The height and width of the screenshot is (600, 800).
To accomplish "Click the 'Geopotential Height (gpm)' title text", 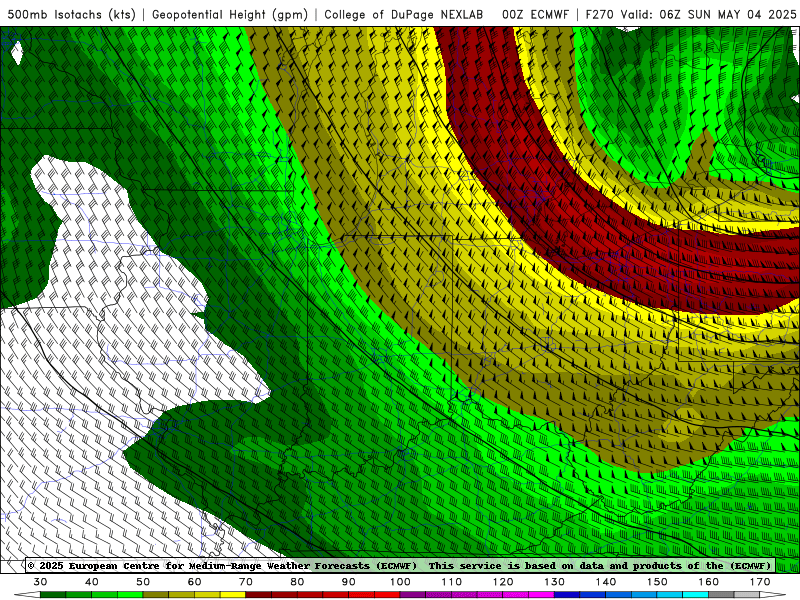I will 230,14.
